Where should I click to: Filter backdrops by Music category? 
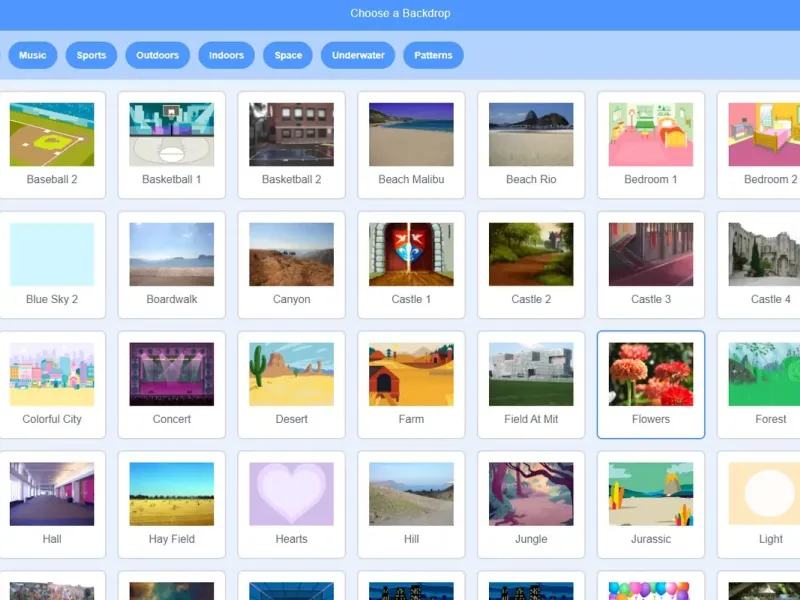[33, 55]
